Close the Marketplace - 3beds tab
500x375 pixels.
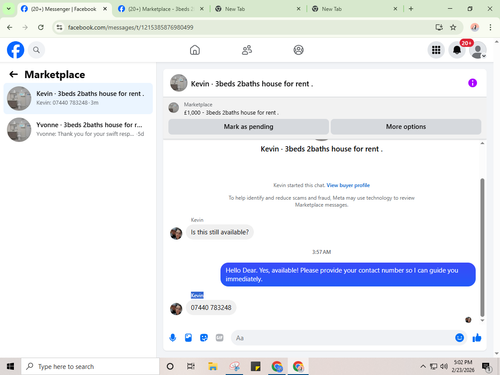click(x=202, y=9)
